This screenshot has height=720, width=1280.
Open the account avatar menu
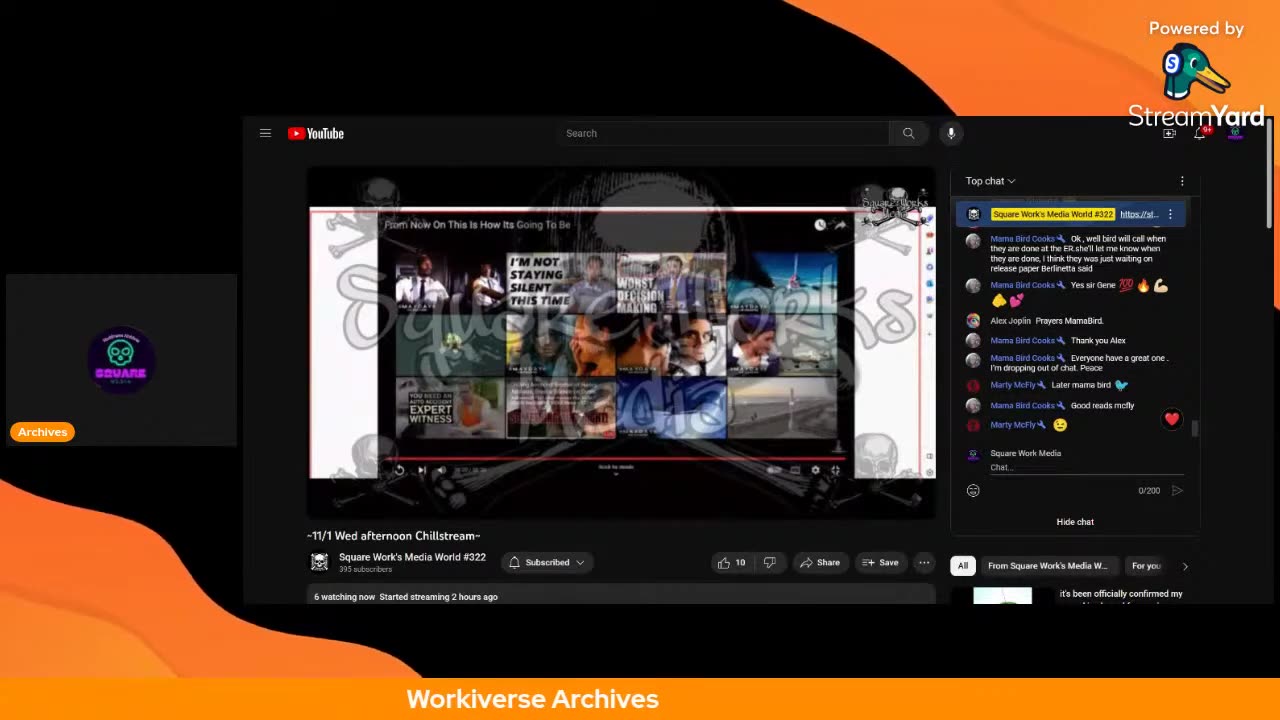1235,133
